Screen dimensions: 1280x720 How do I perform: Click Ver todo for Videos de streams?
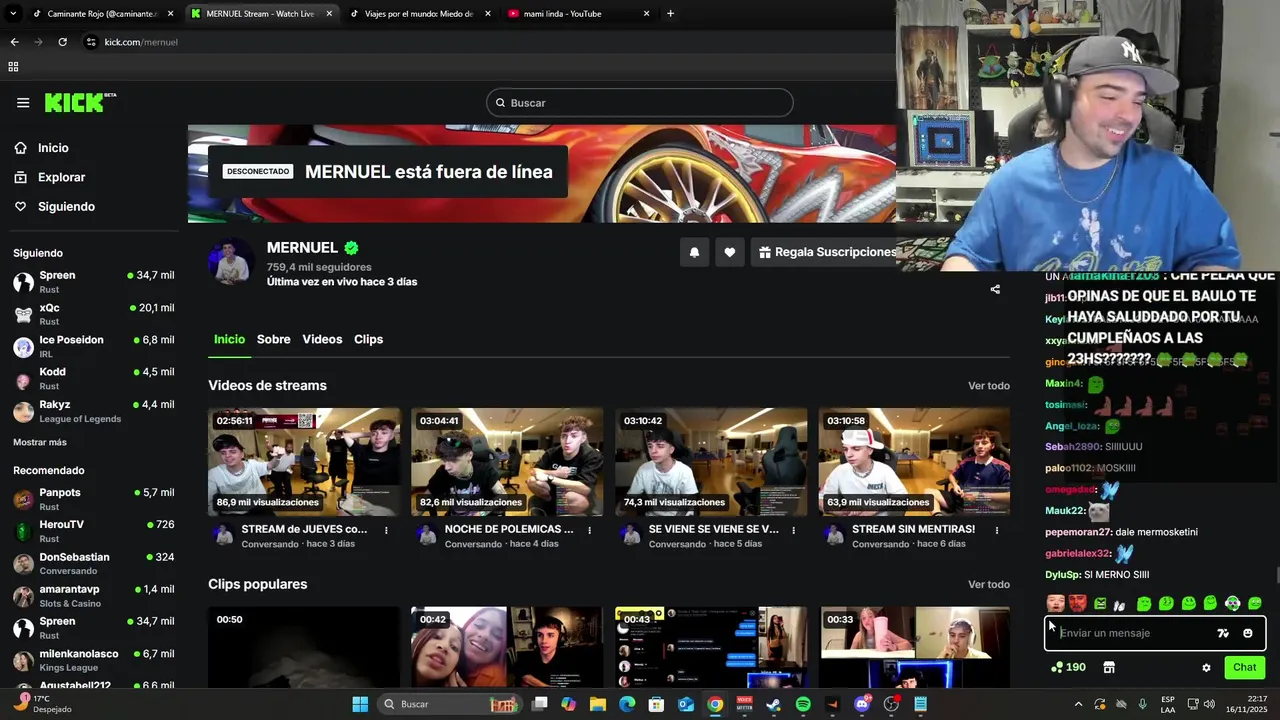click(989, 386)
